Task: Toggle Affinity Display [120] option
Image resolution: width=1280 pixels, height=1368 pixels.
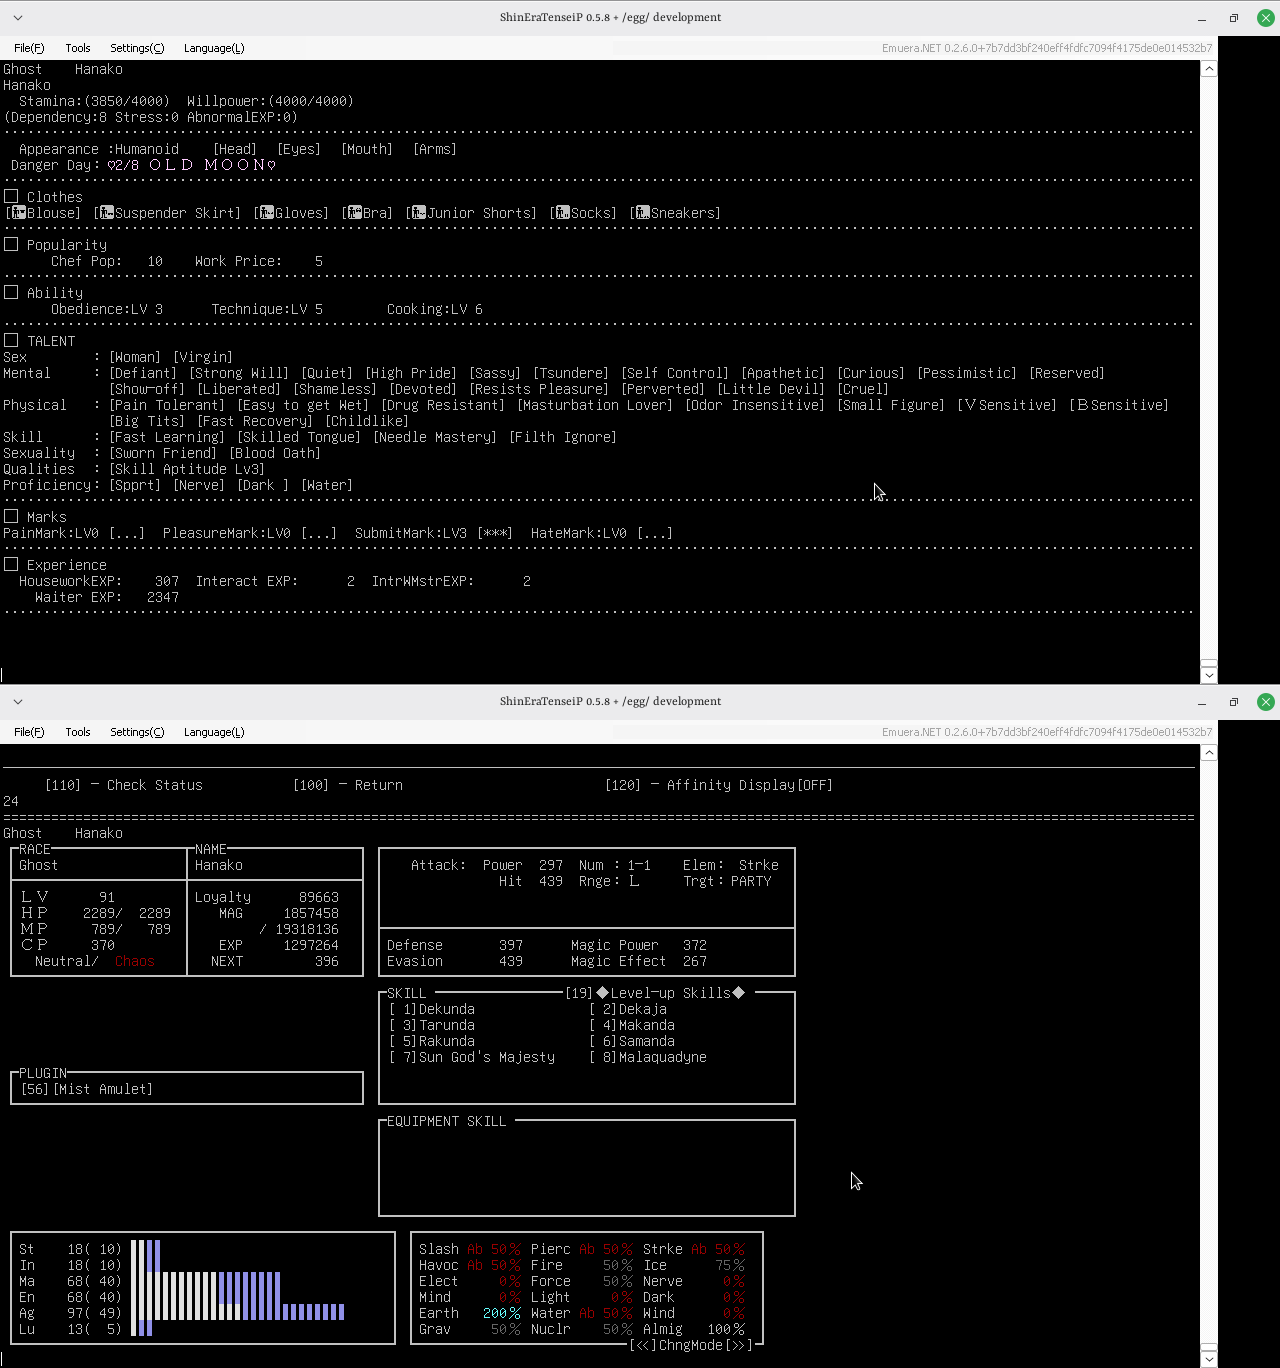Action: point(719,785)
